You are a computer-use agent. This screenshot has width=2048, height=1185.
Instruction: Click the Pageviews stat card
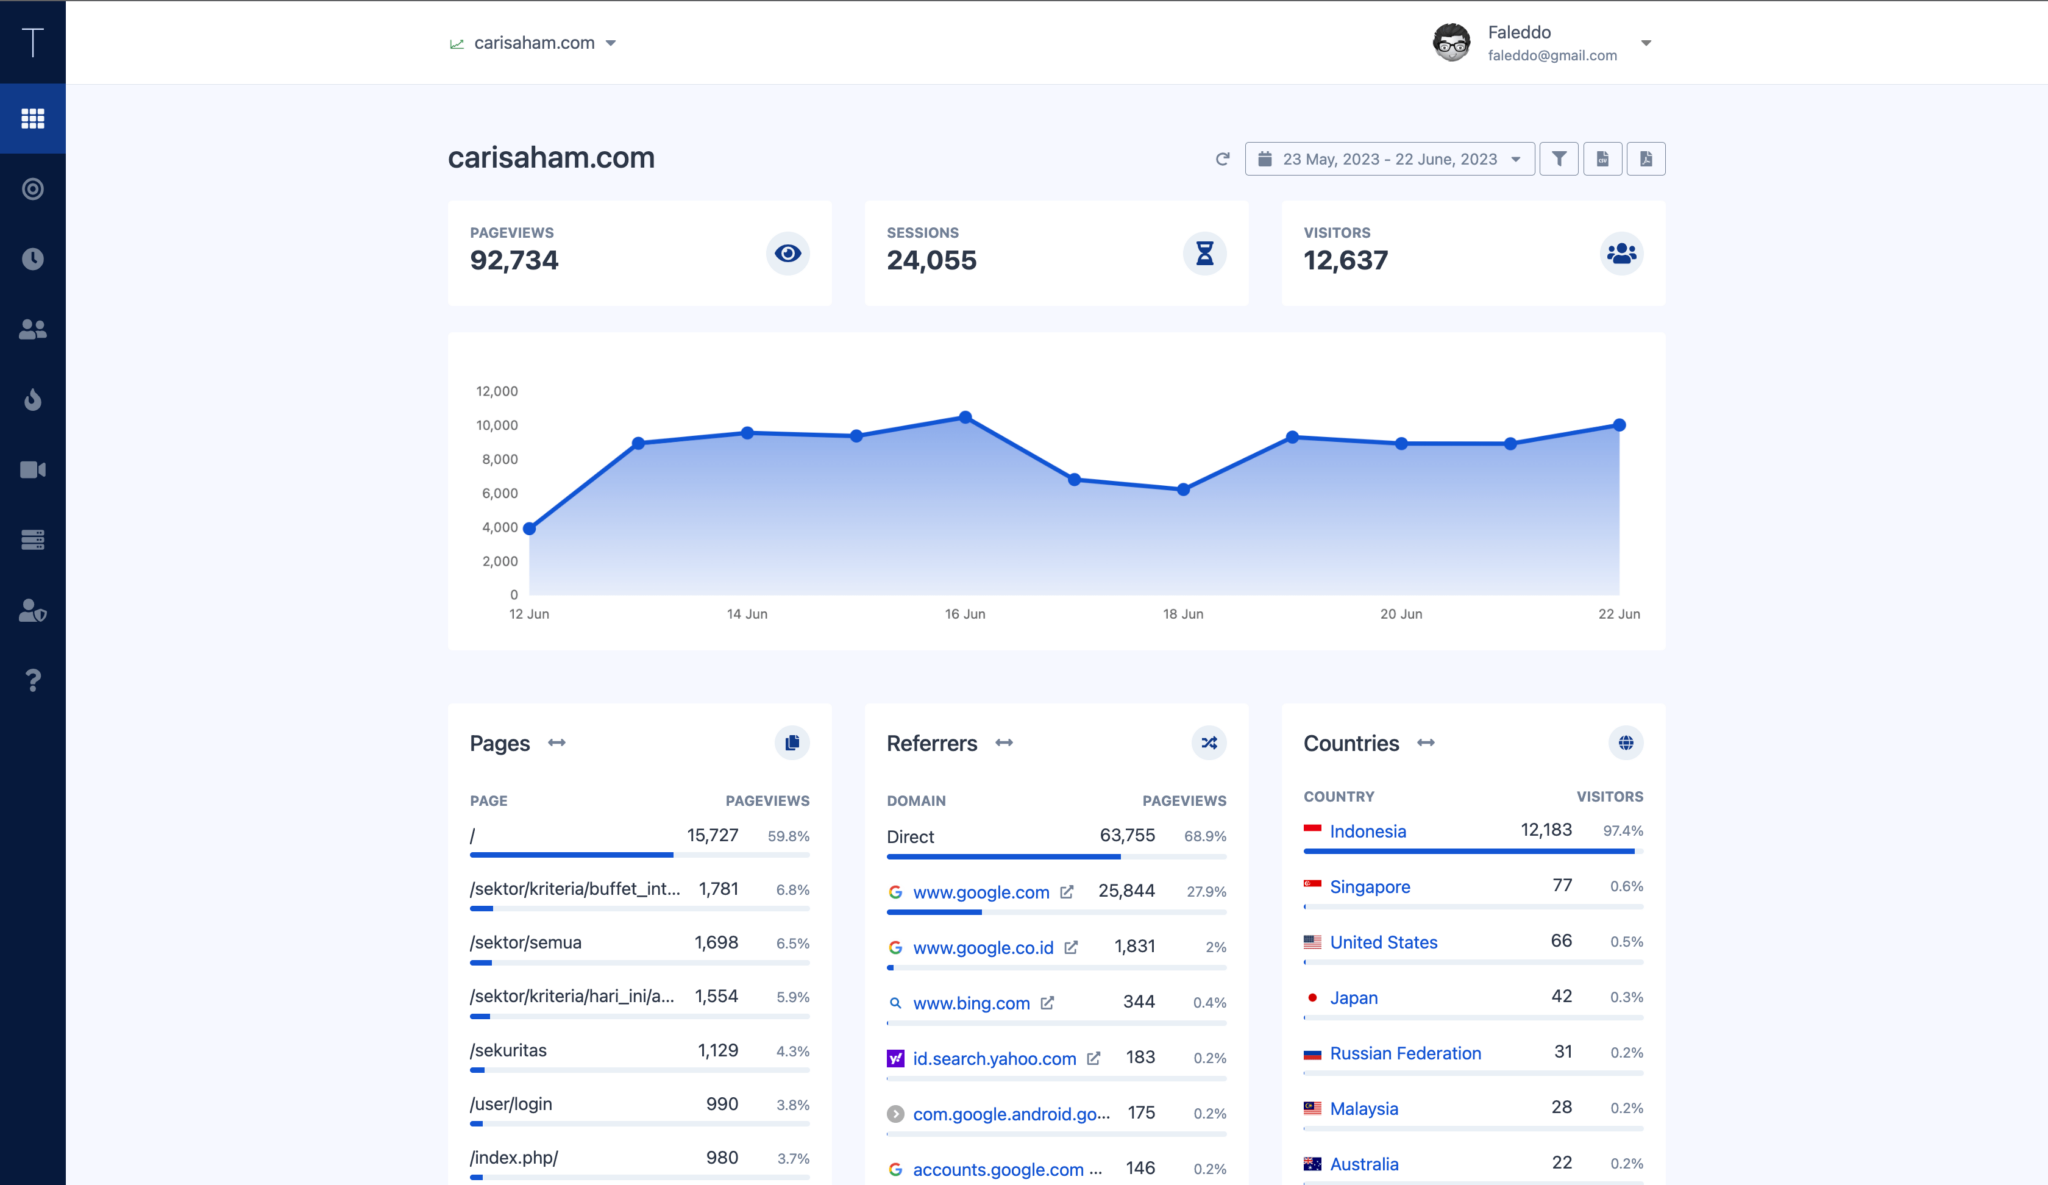(639, 253)
